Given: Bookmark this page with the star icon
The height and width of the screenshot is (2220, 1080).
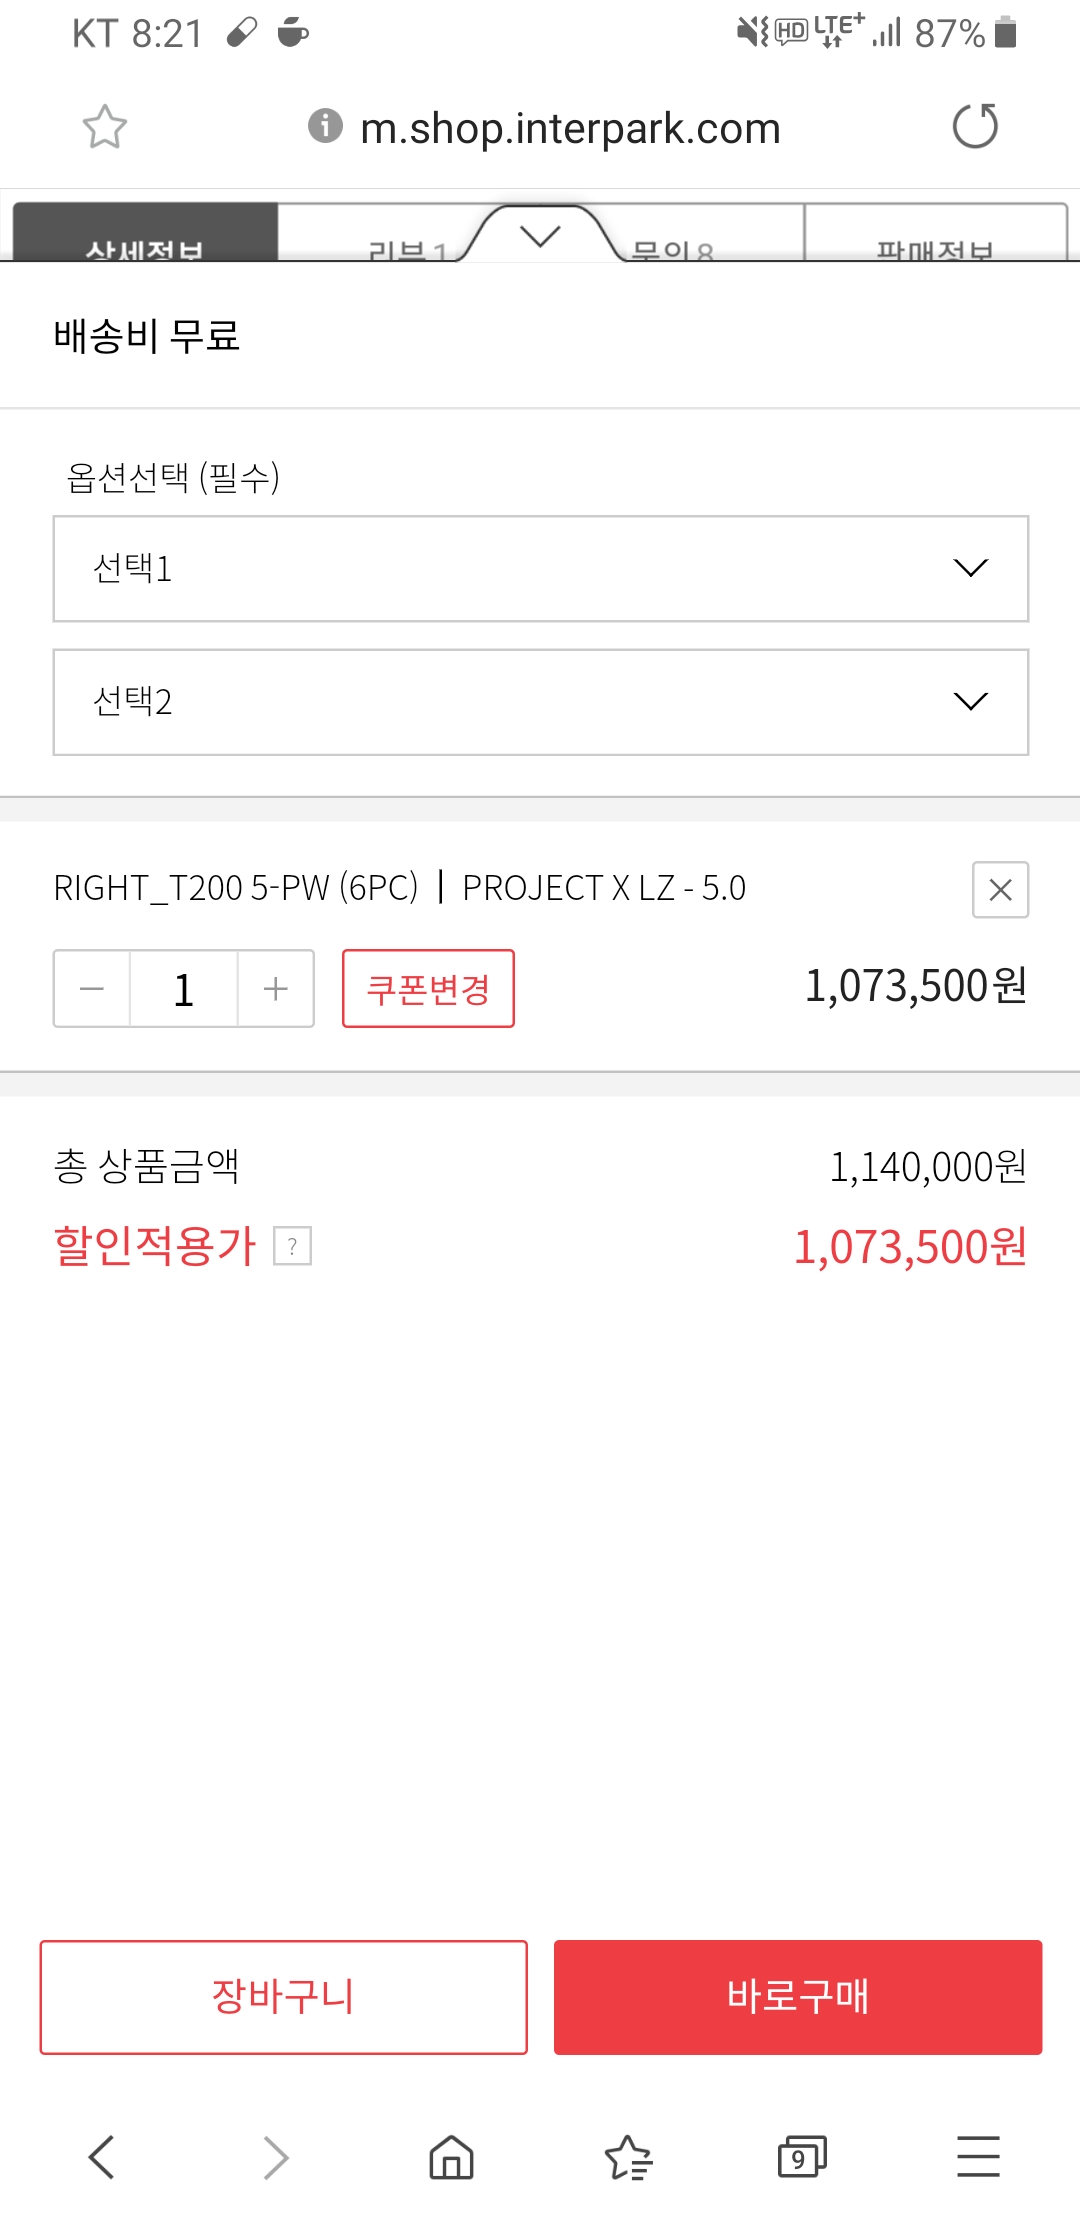Looking at the screenshot, I should [104, 127].
